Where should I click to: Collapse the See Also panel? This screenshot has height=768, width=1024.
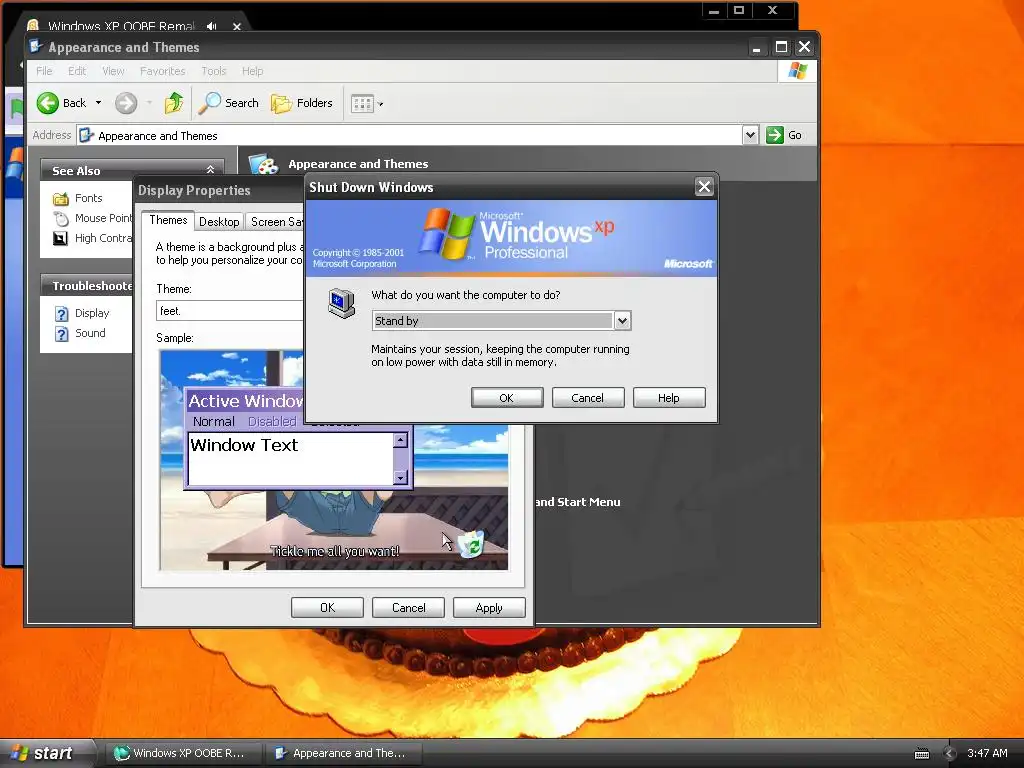pyautogui.click(x=210, y=170)
